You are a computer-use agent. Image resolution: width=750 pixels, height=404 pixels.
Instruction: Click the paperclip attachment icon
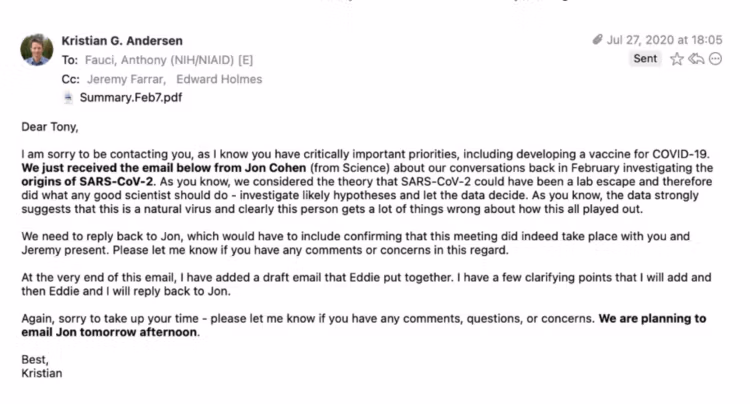coord(598,40)
